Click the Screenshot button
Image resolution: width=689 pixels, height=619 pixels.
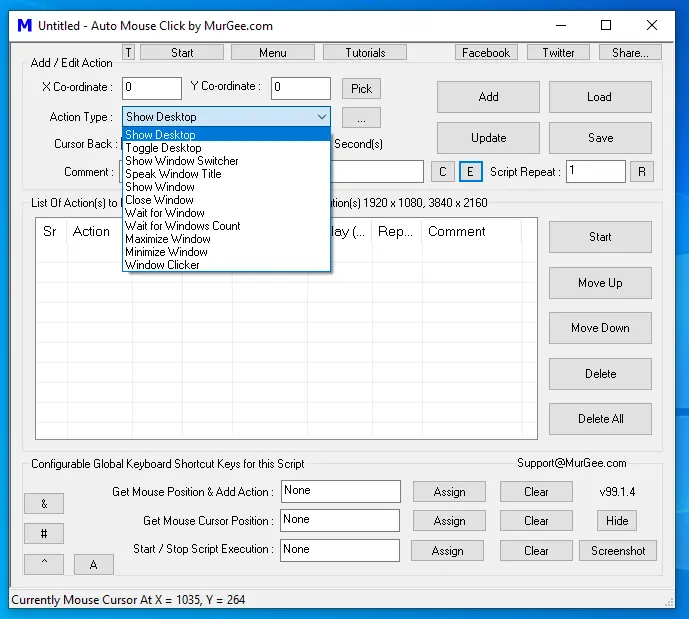(x=618, y=550)
